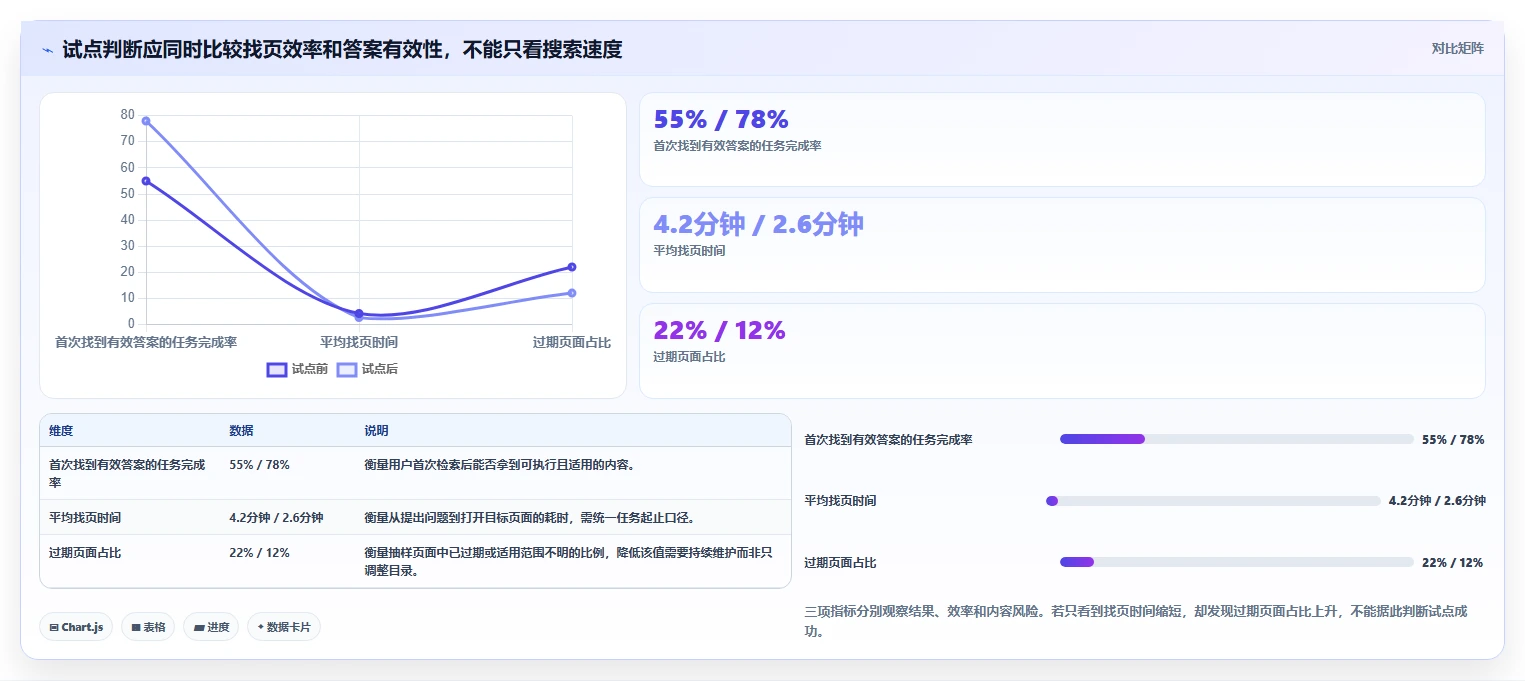
Task: Click the 试点前 data point above 过期页面占比
Action: click(572, 267)
